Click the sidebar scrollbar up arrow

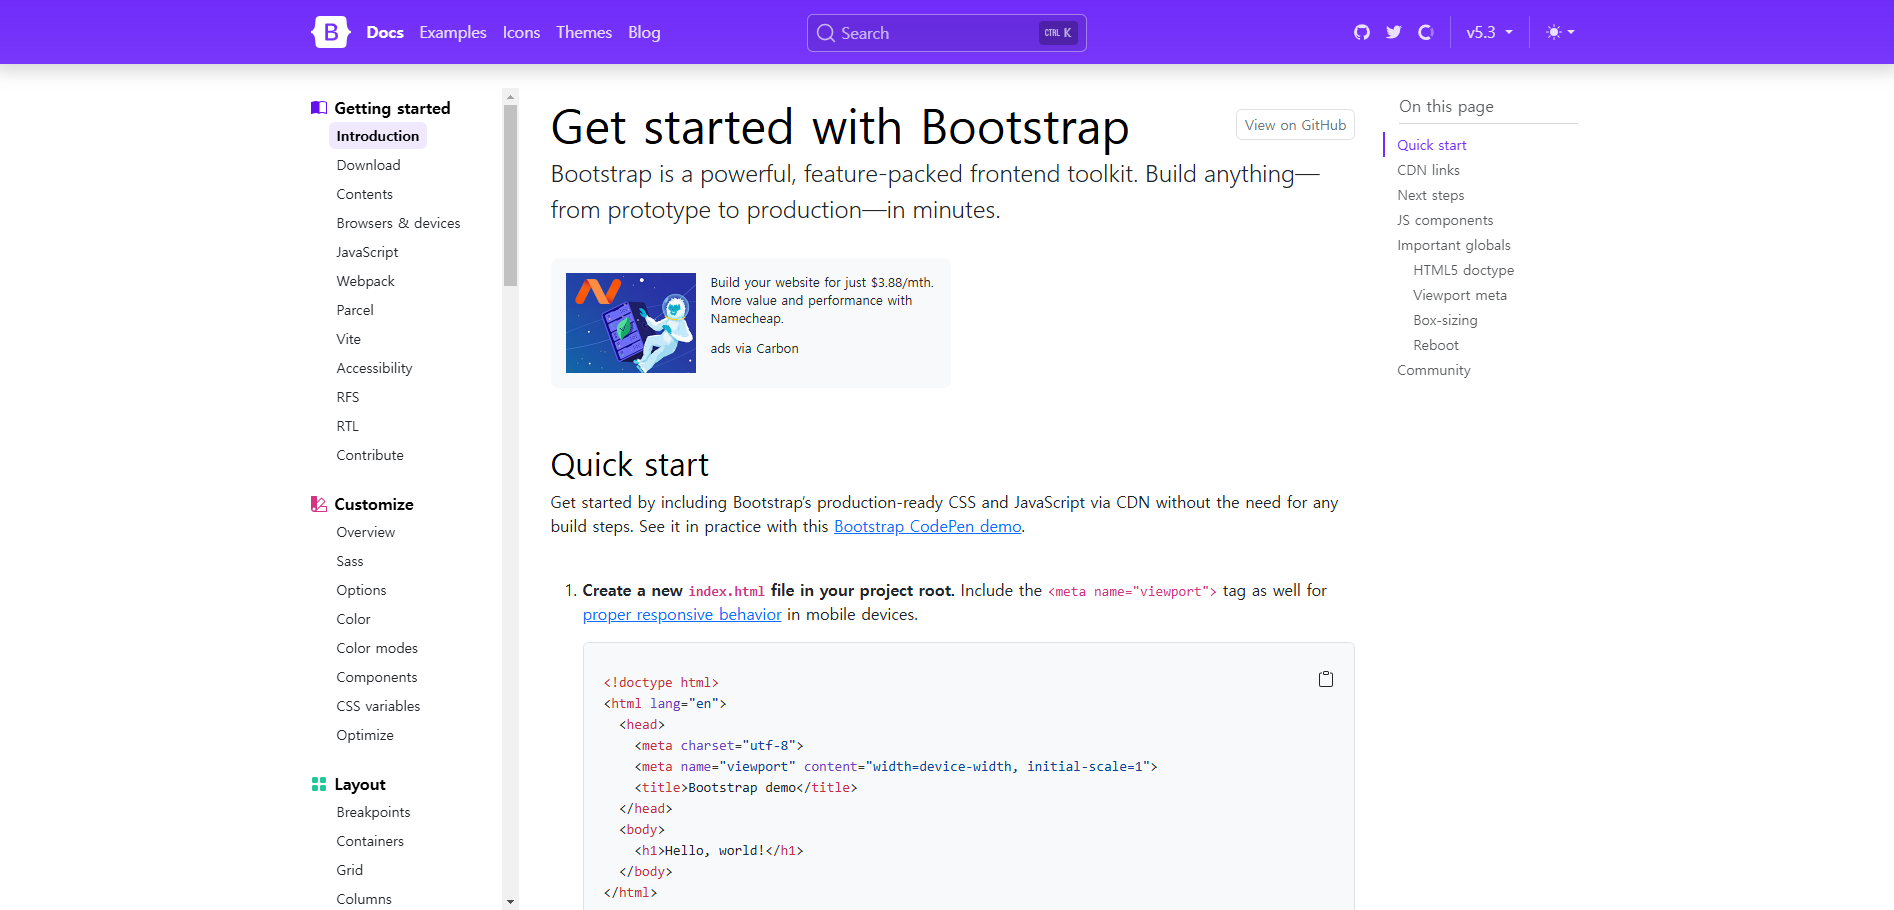tap(510, 97)
